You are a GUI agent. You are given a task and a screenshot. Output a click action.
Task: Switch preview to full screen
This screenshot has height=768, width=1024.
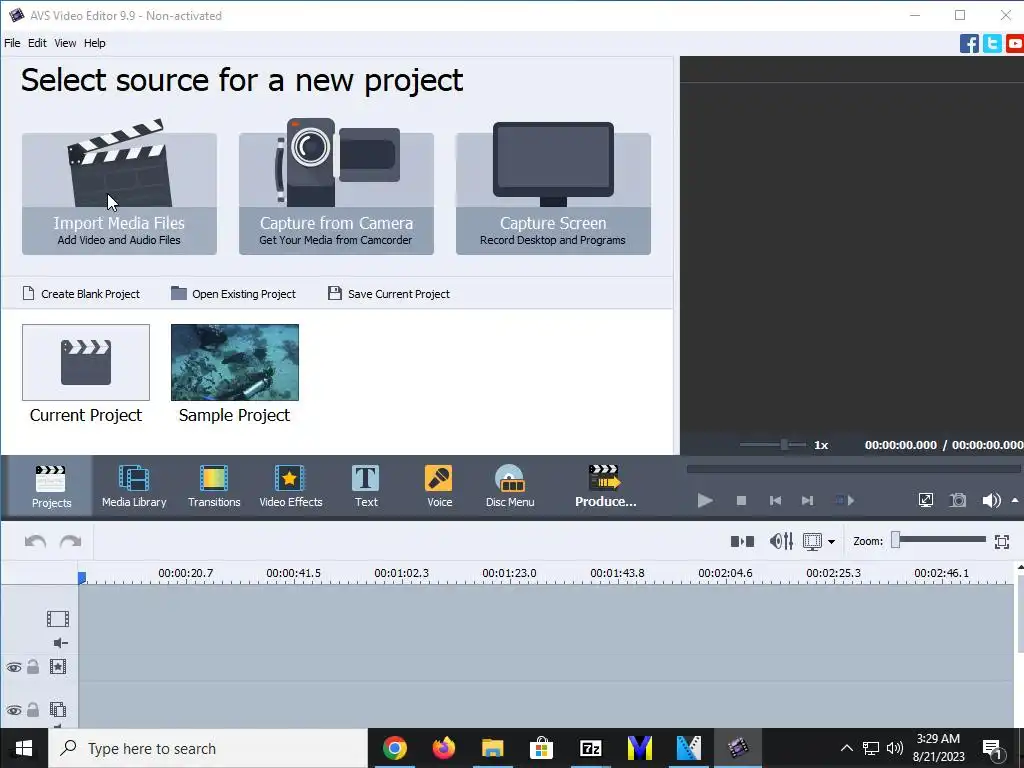tap(925, 501)
